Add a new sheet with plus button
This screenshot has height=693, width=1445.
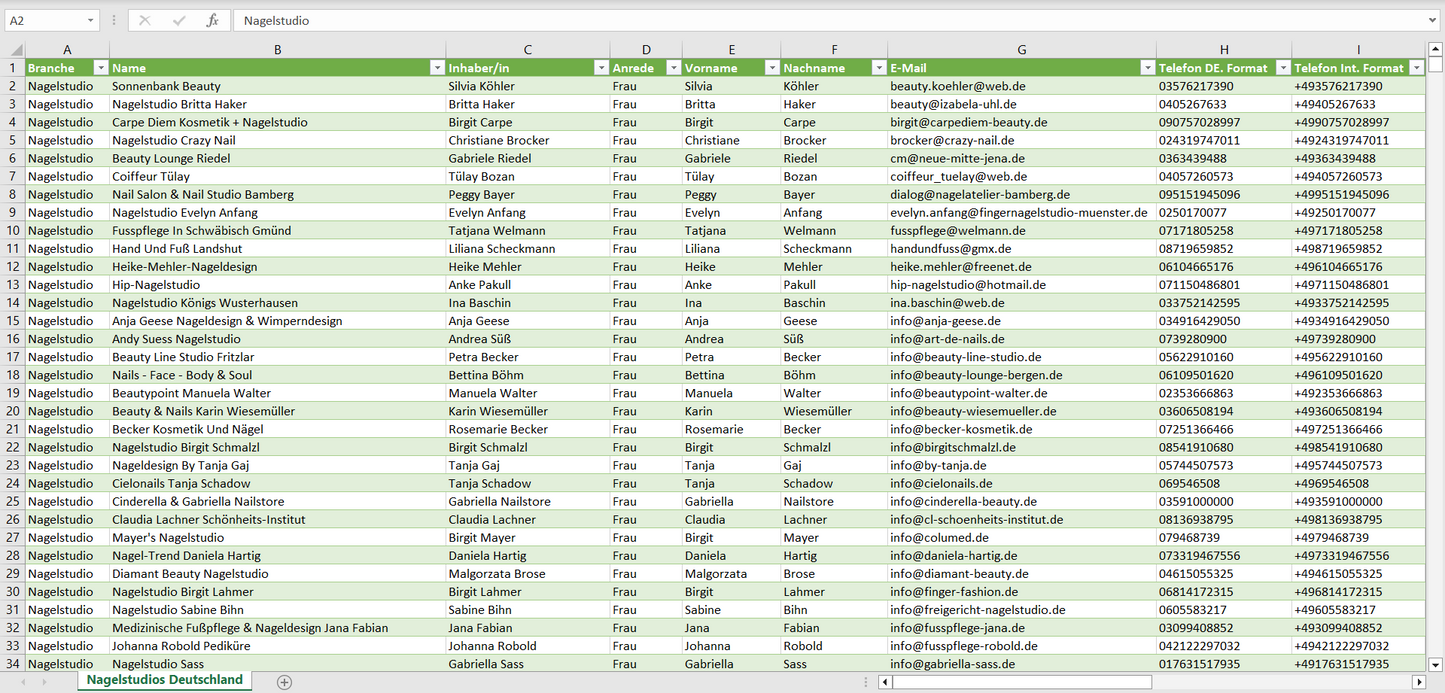284,681
